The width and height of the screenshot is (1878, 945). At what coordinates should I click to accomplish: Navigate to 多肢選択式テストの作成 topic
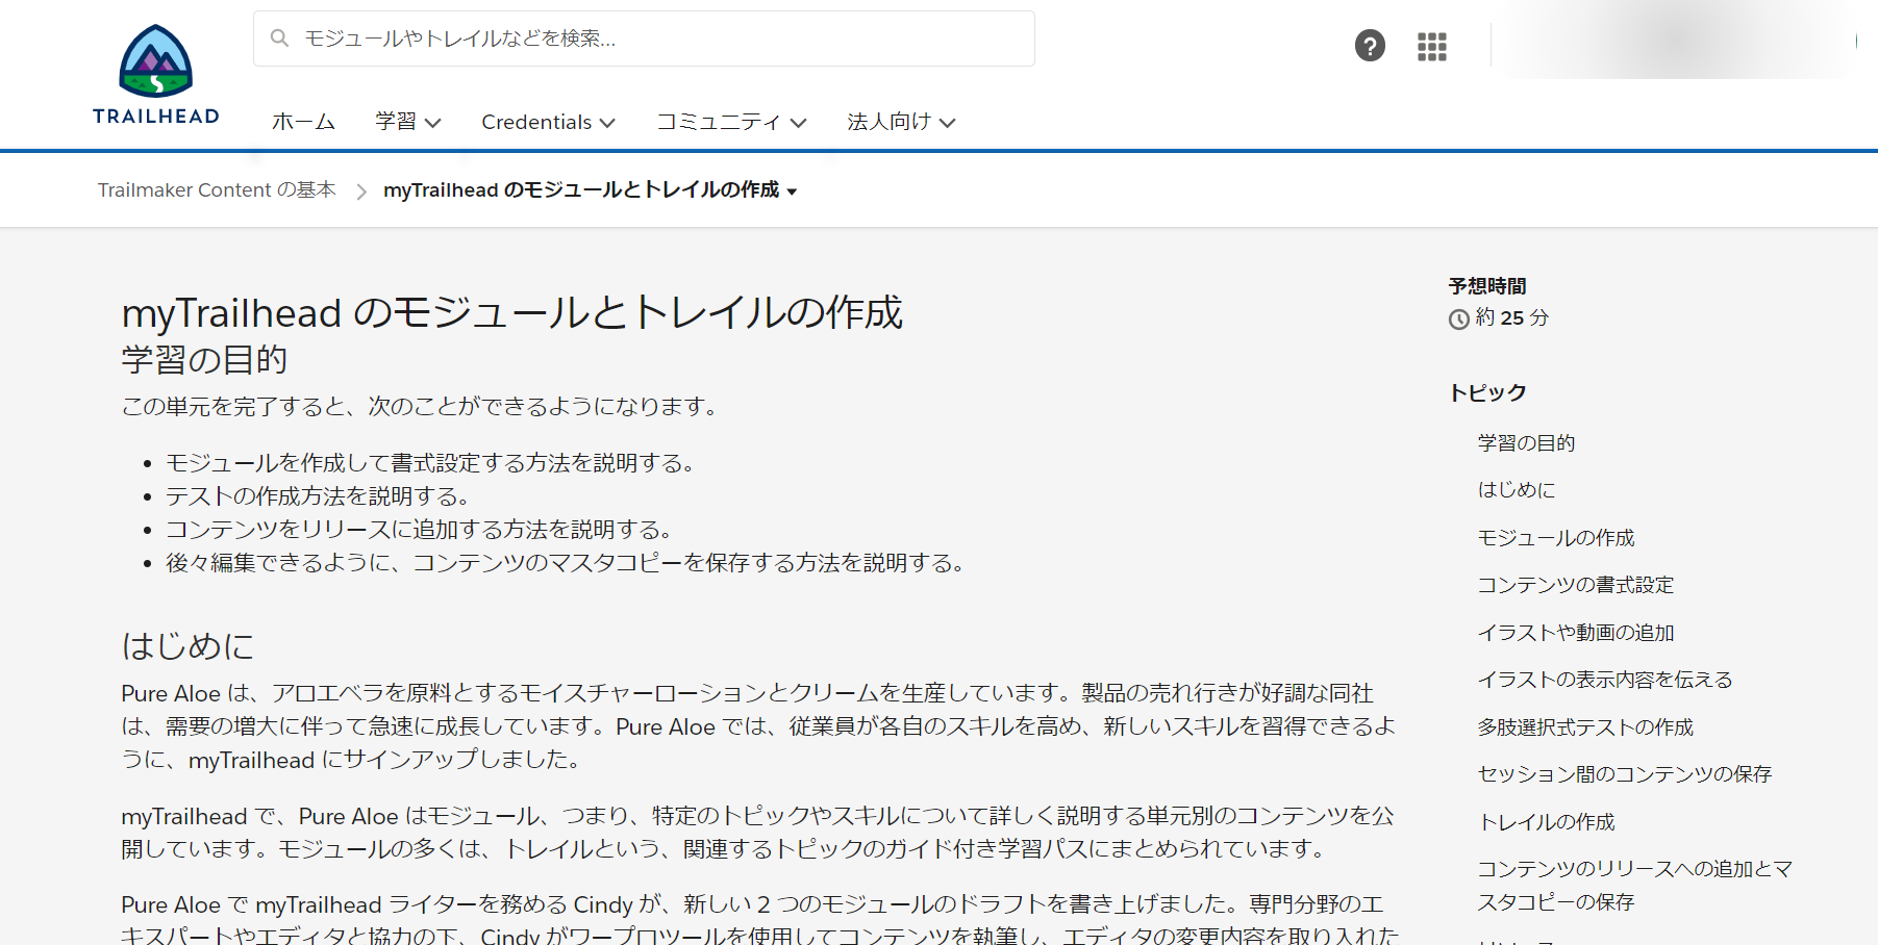pos(1585,727)
